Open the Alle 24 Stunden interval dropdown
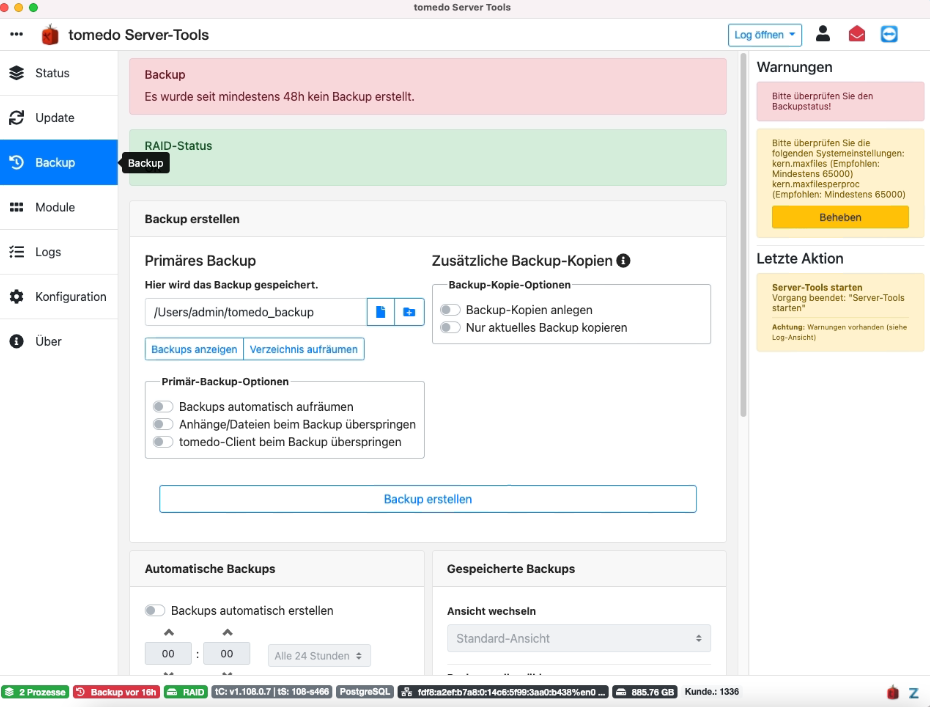The height and width of the screenshot is (707, 930). [x=319, y=656]
